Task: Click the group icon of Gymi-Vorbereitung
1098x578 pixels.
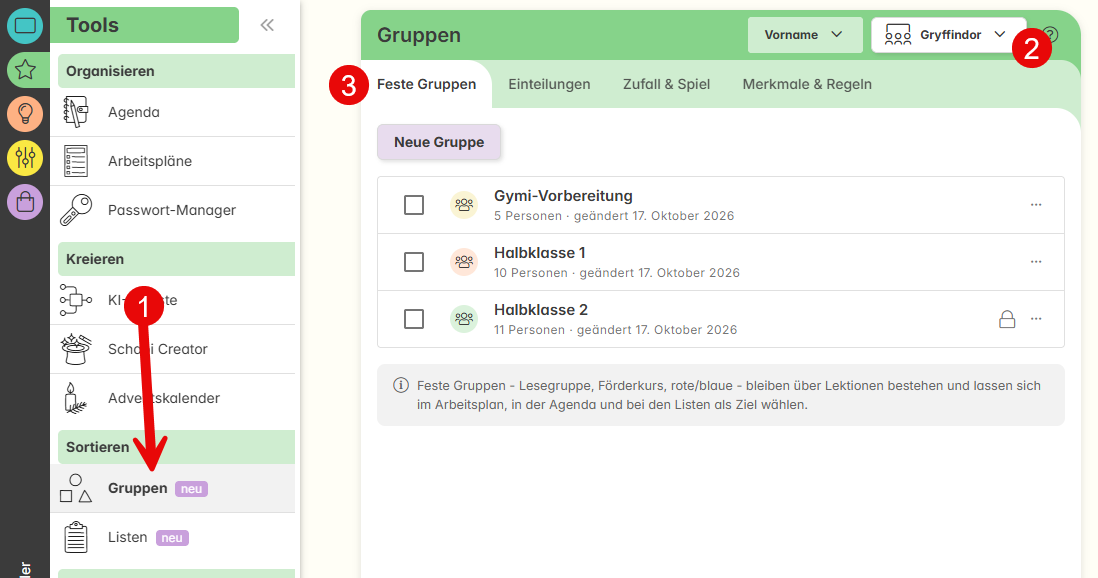Action: pos(464,205)
